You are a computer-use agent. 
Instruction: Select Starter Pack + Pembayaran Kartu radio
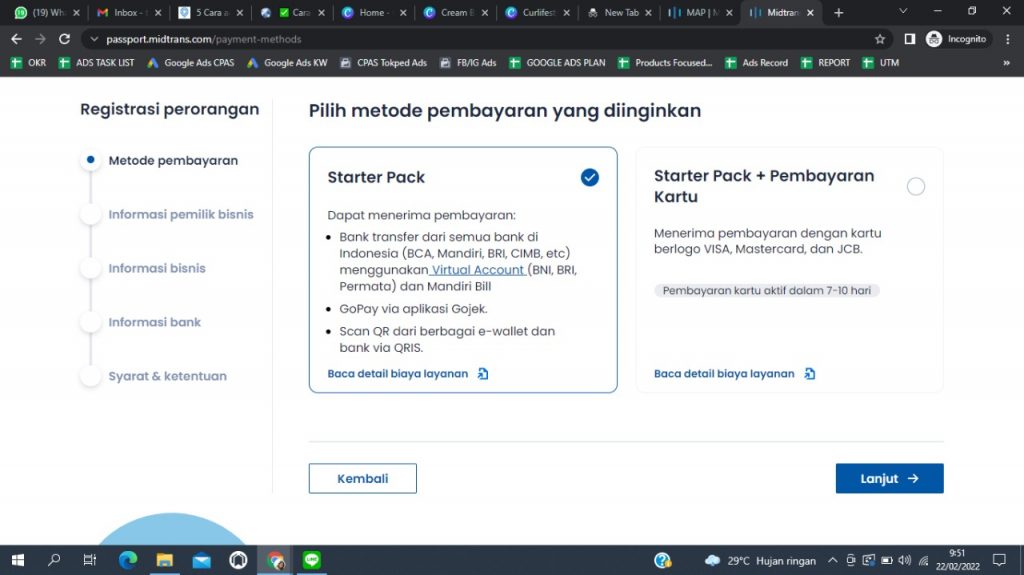916,186
